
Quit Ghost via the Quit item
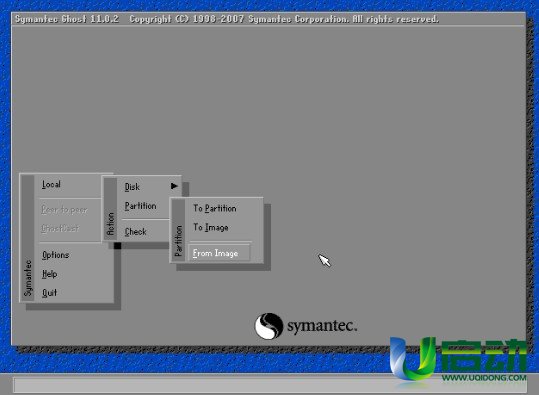point(50,293)
